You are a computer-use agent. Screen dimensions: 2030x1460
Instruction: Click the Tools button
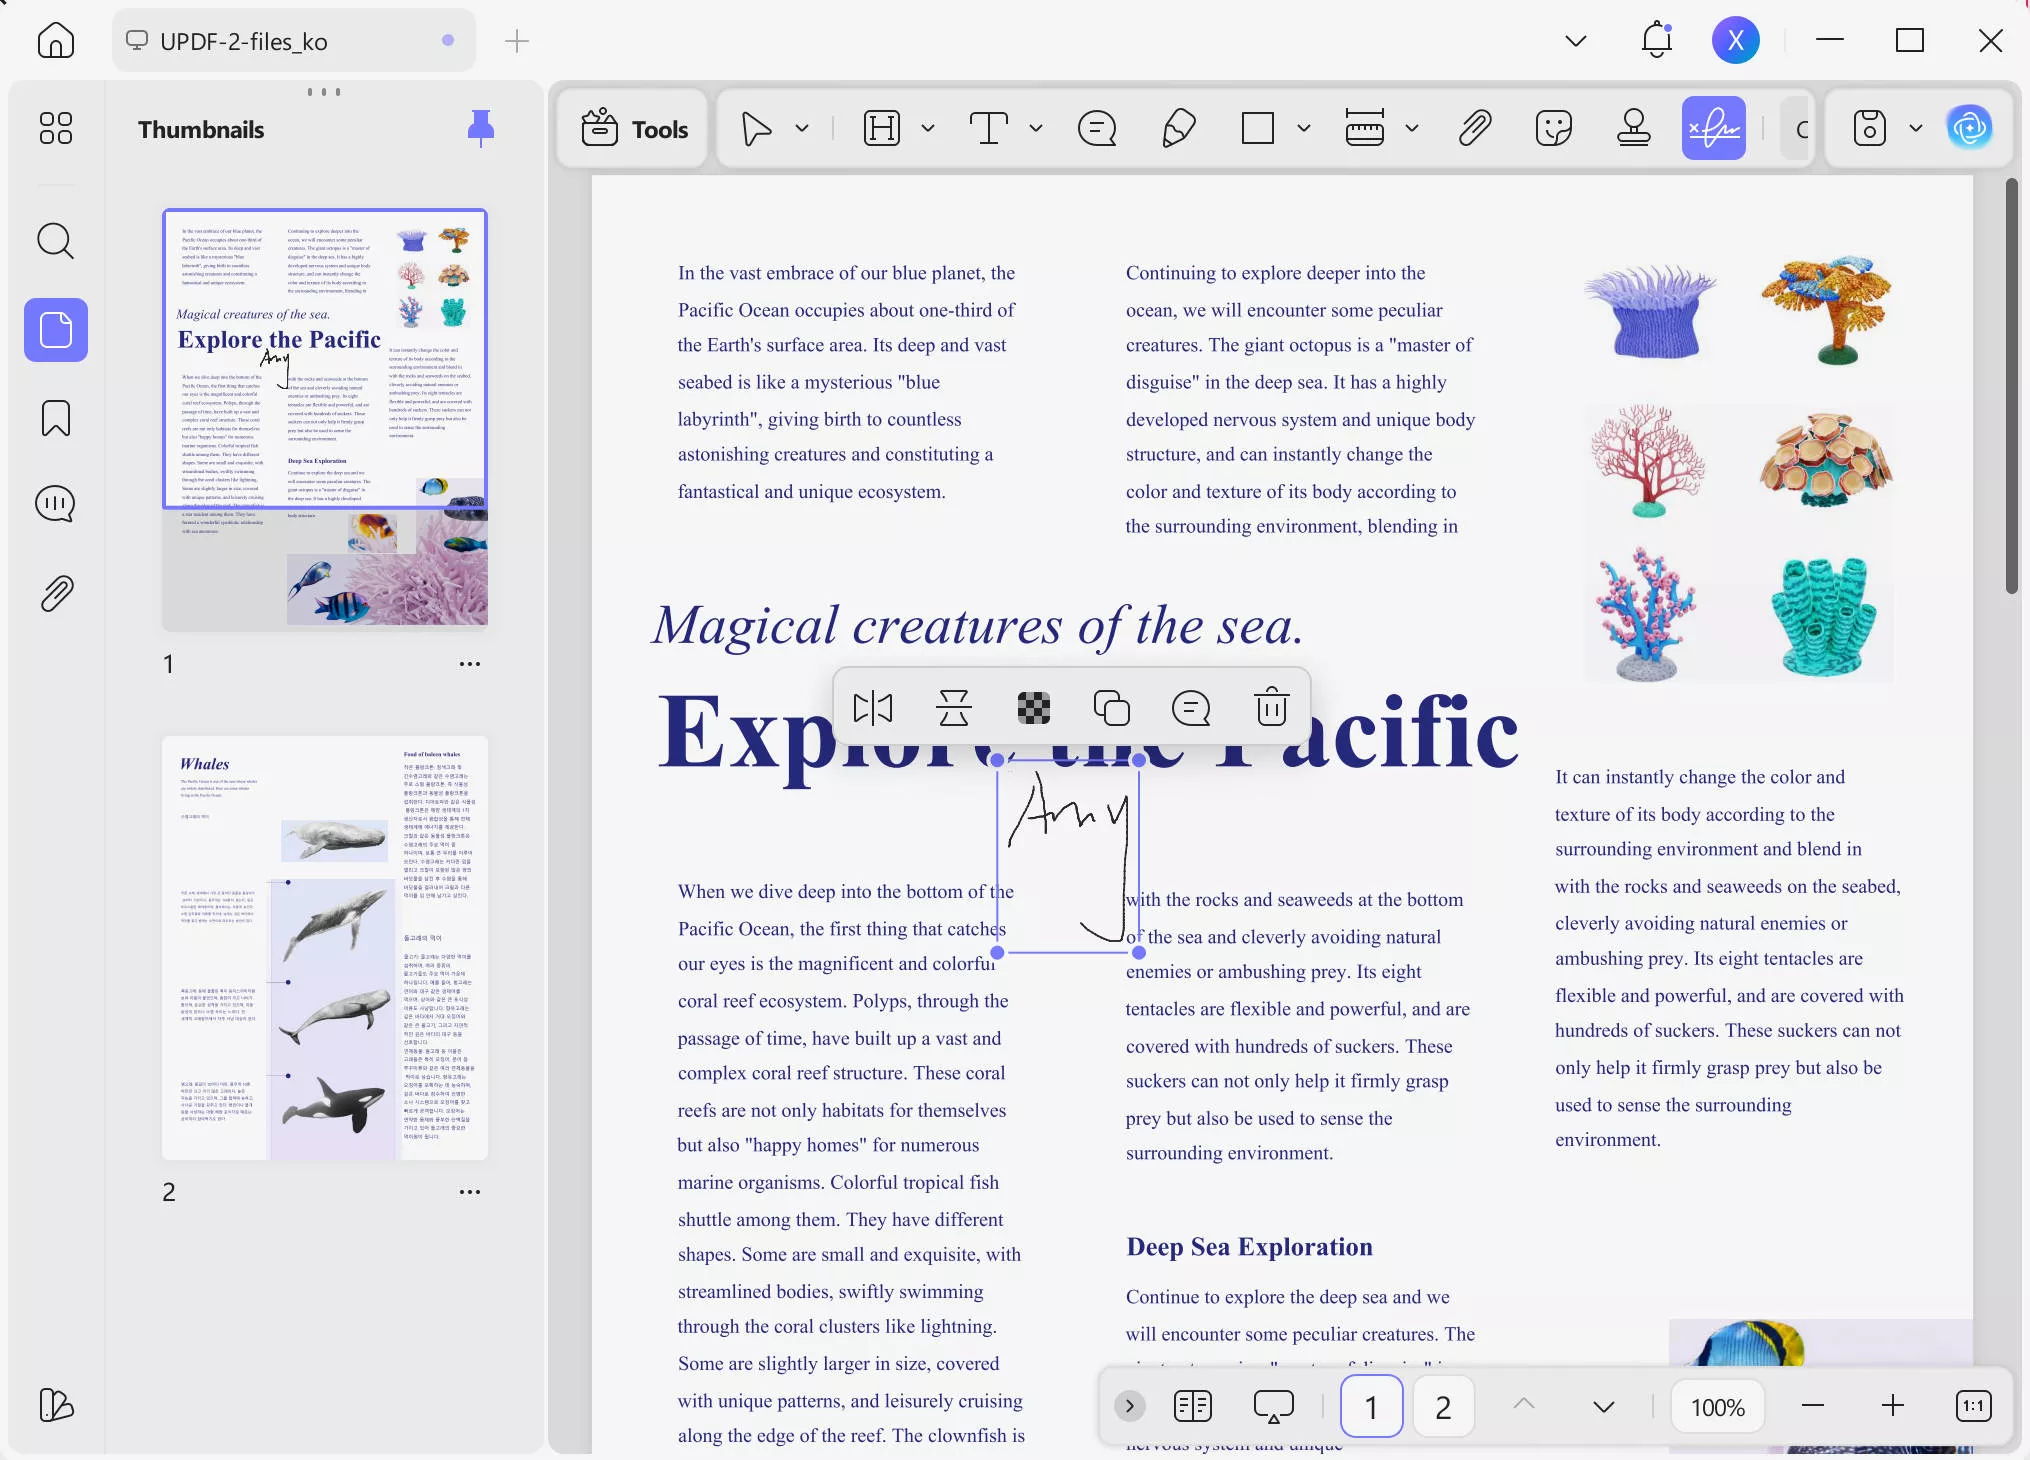634,128
